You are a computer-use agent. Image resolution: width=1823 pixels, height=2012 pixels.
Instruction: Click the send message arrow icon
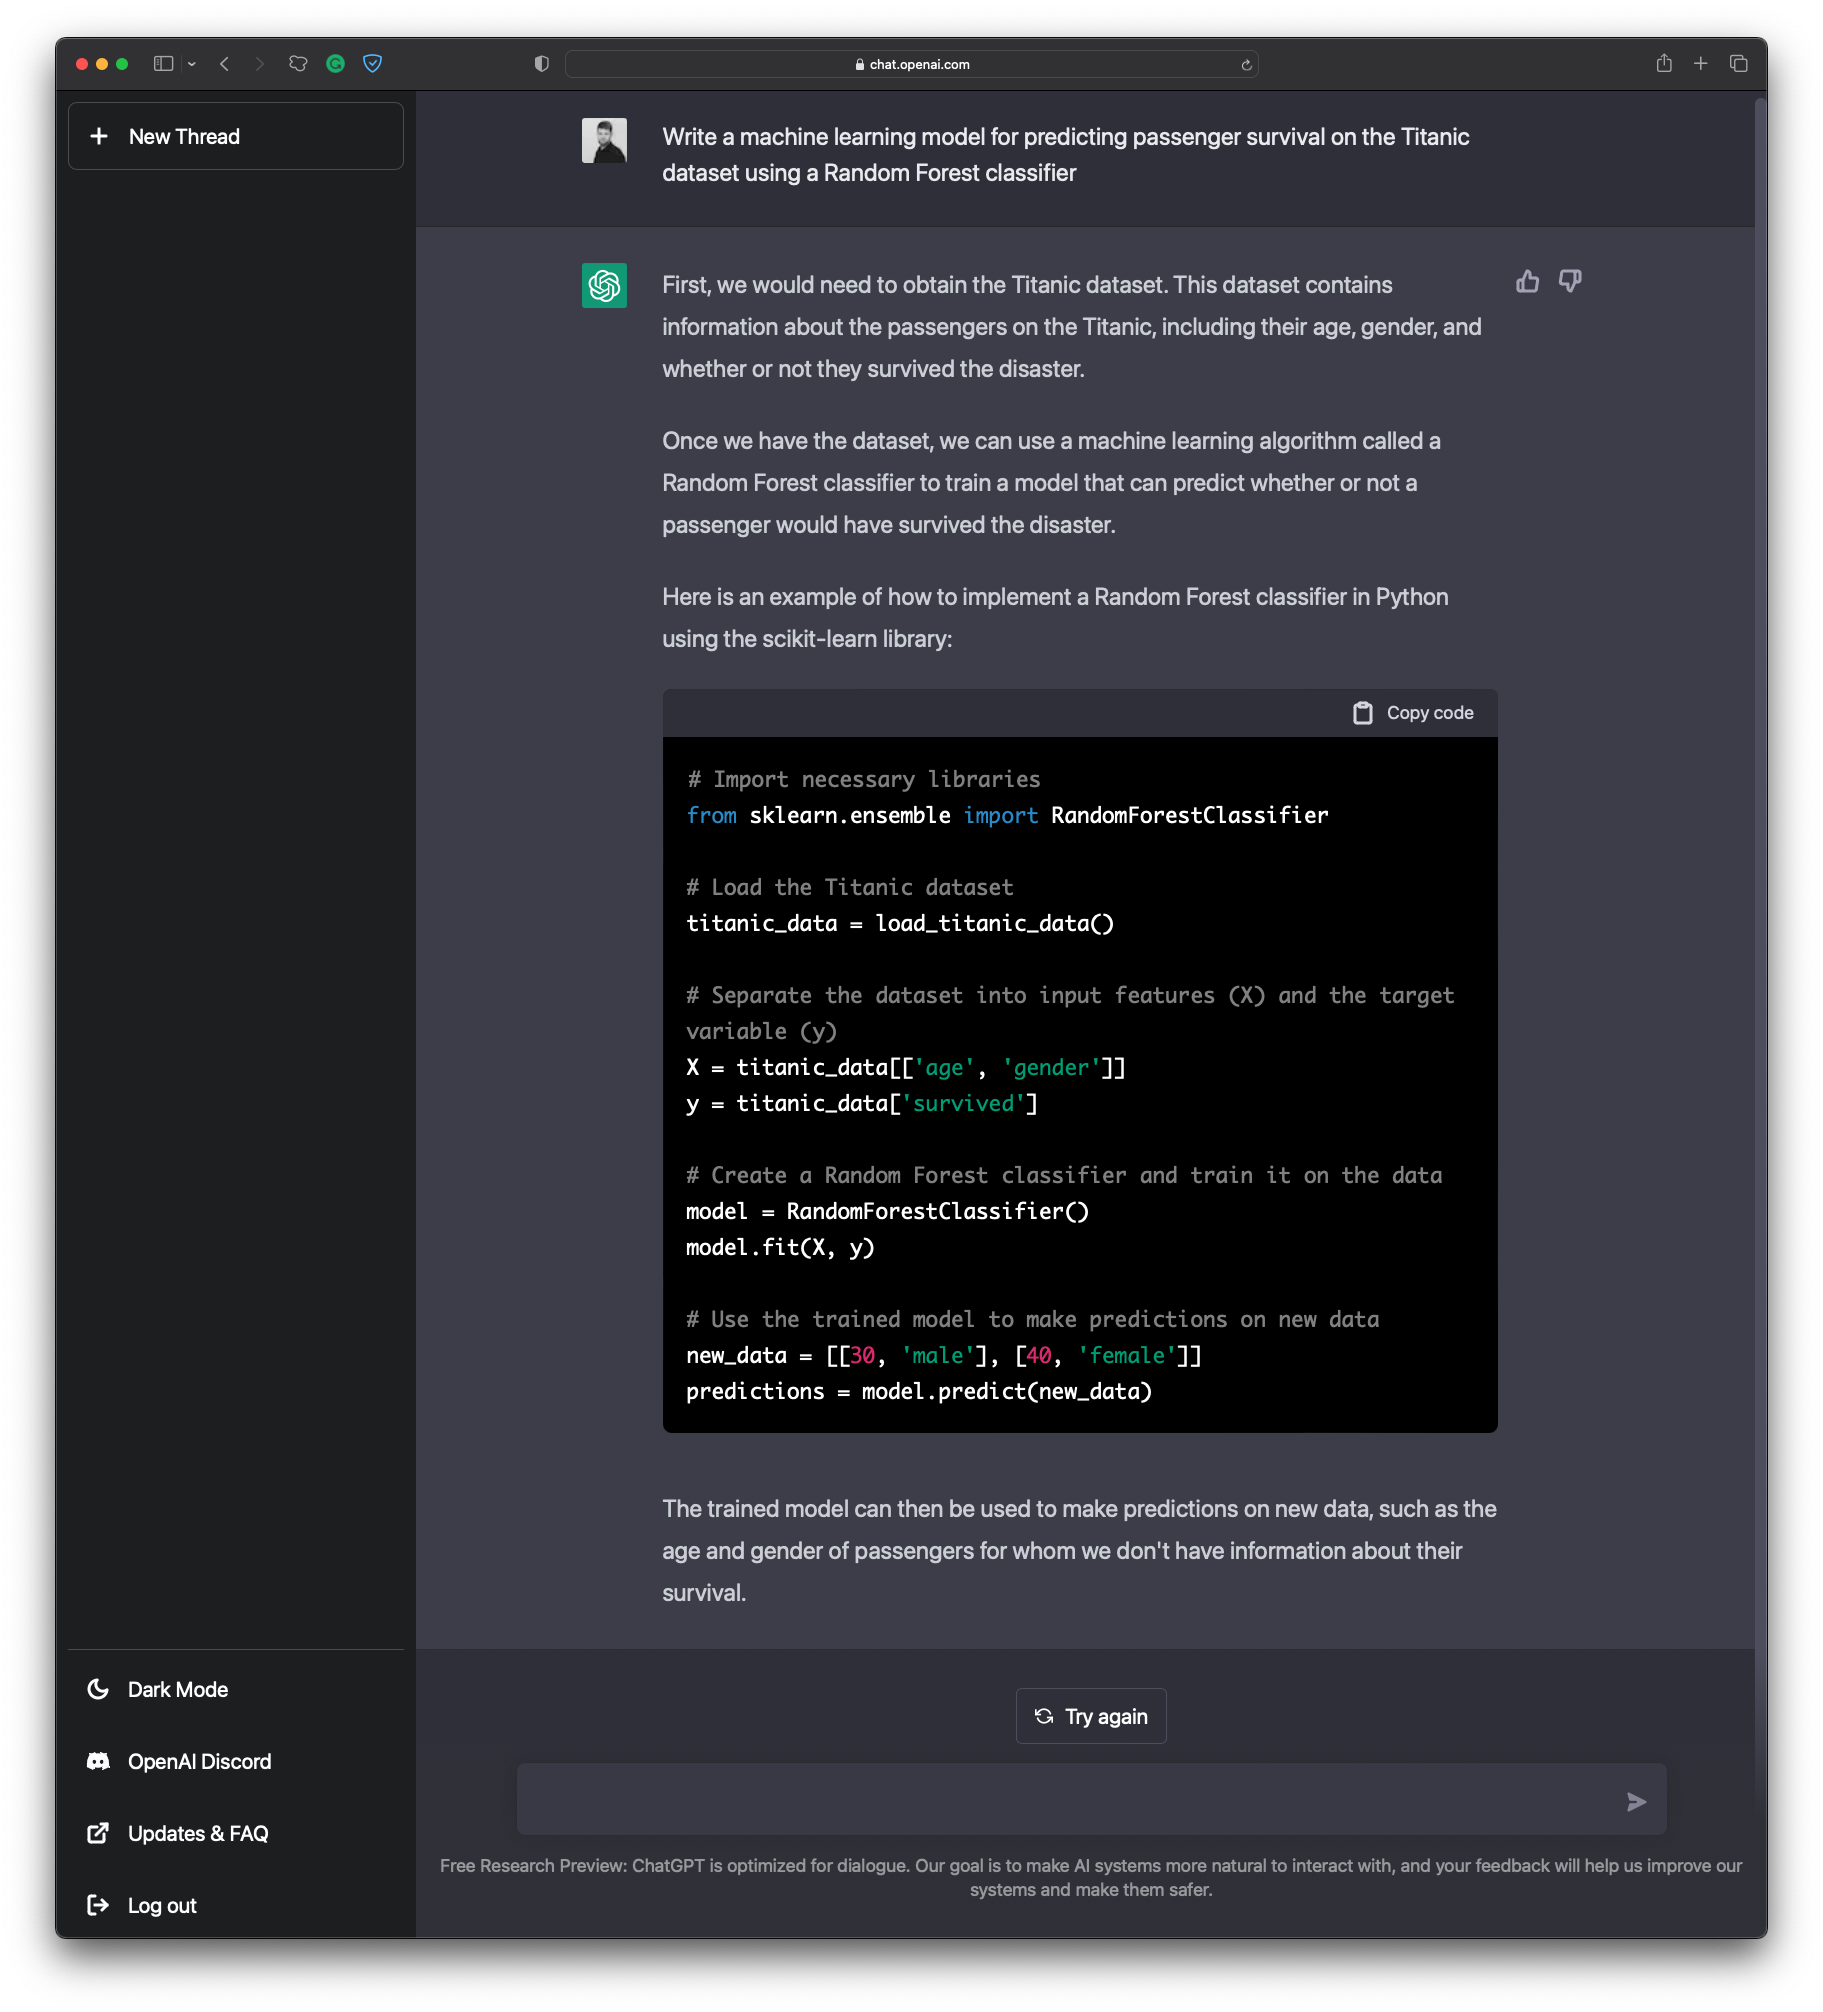(1636, 1801)
